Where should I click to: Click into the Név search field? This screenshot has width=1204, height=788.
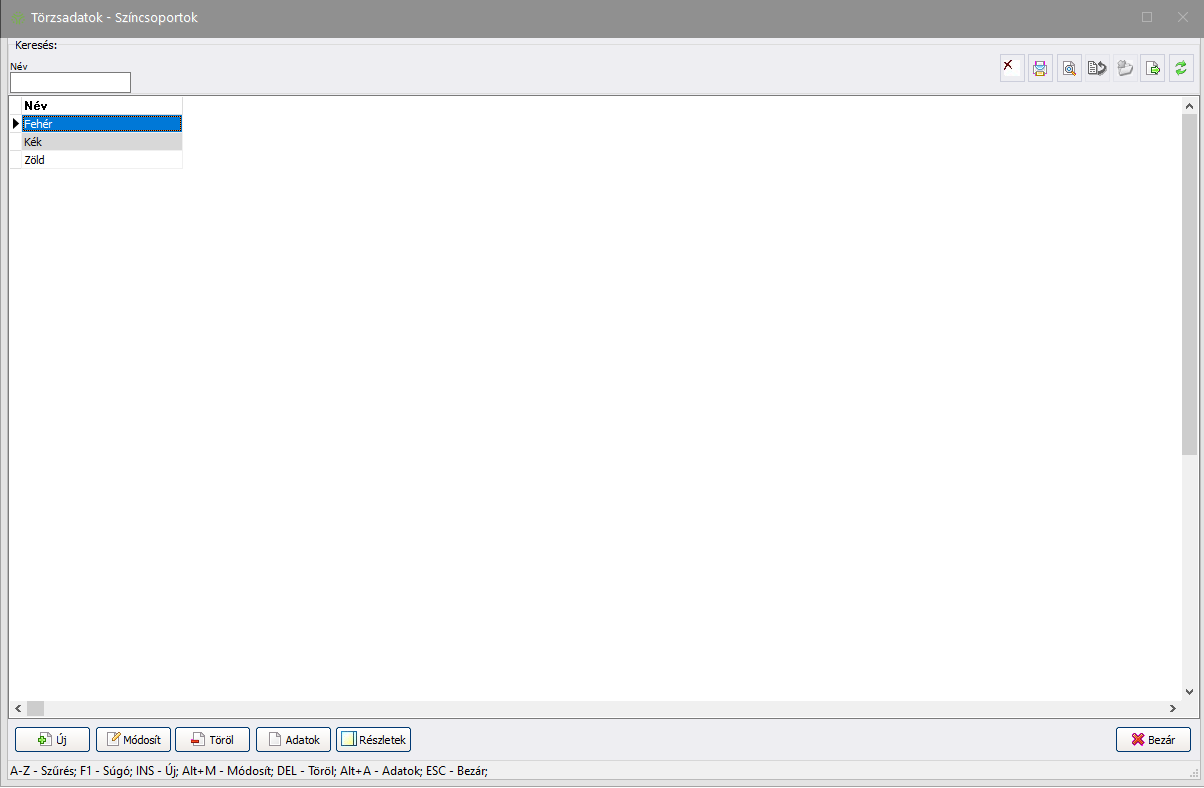70,83
